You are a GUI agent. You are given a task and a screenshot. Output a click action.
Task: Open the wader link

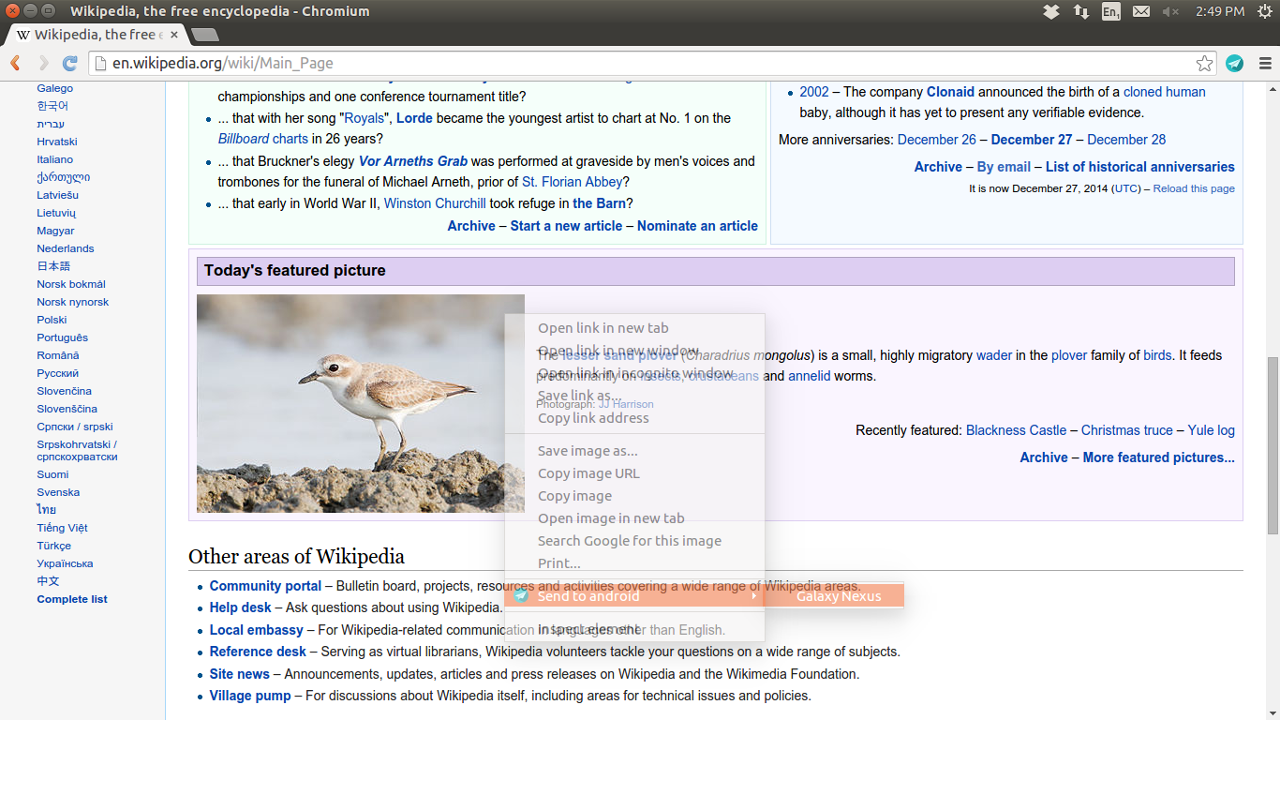pos(994,356)
